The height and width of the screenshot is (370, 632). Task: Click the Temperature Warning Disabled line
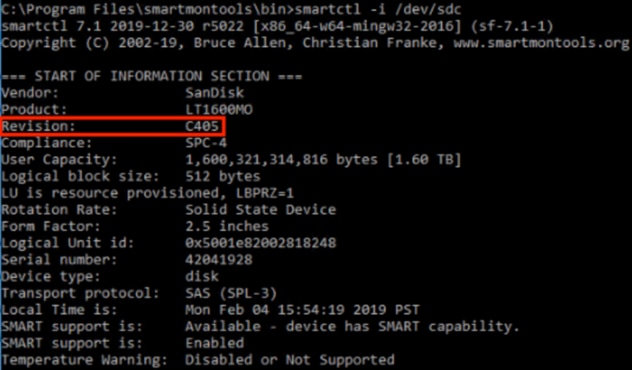pyautogui.click(x=198, y=360)
